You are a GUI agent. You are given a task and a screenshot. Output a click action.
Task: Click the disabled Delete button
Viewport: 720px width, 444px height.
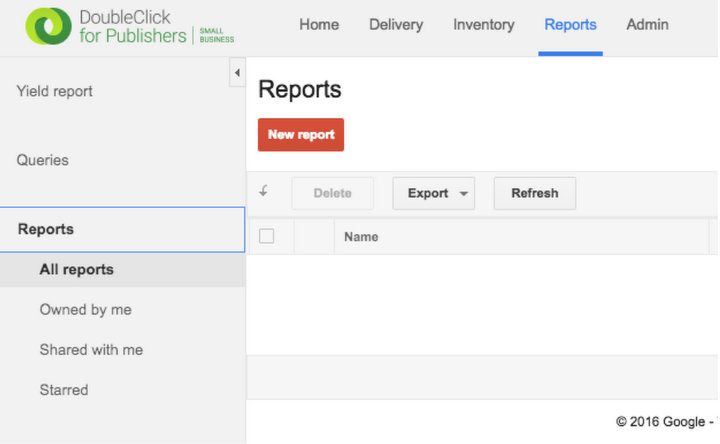(332, 193)
